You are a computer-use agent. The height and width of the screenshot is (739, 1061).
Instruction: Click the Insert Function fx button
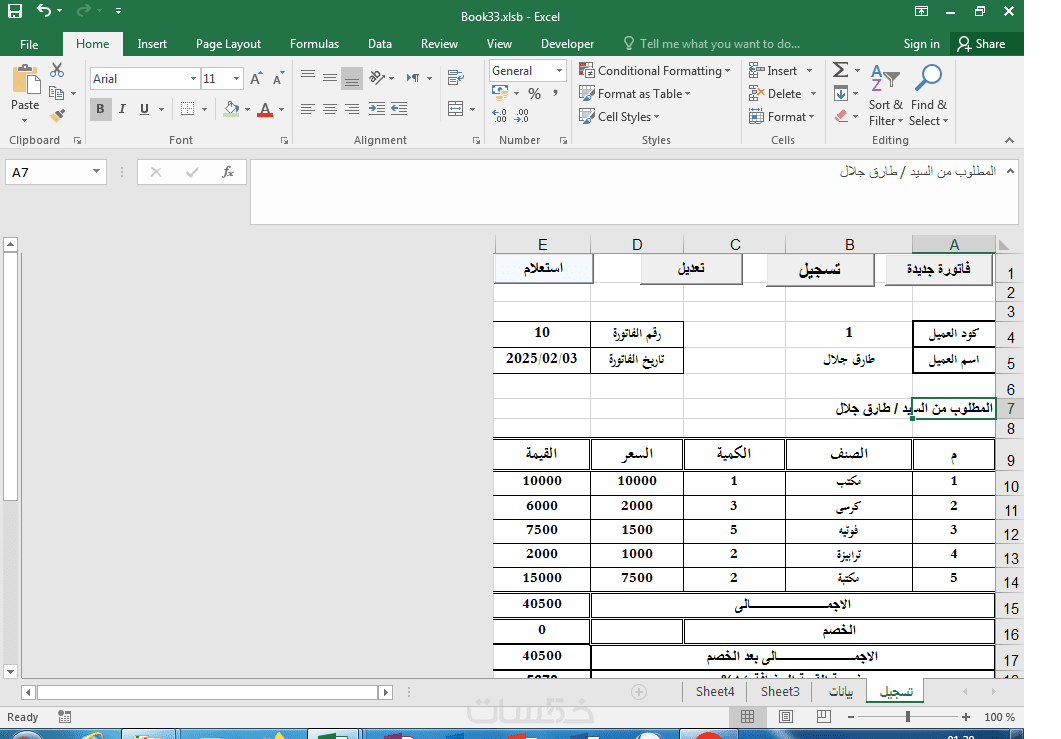tap(228, 172)
